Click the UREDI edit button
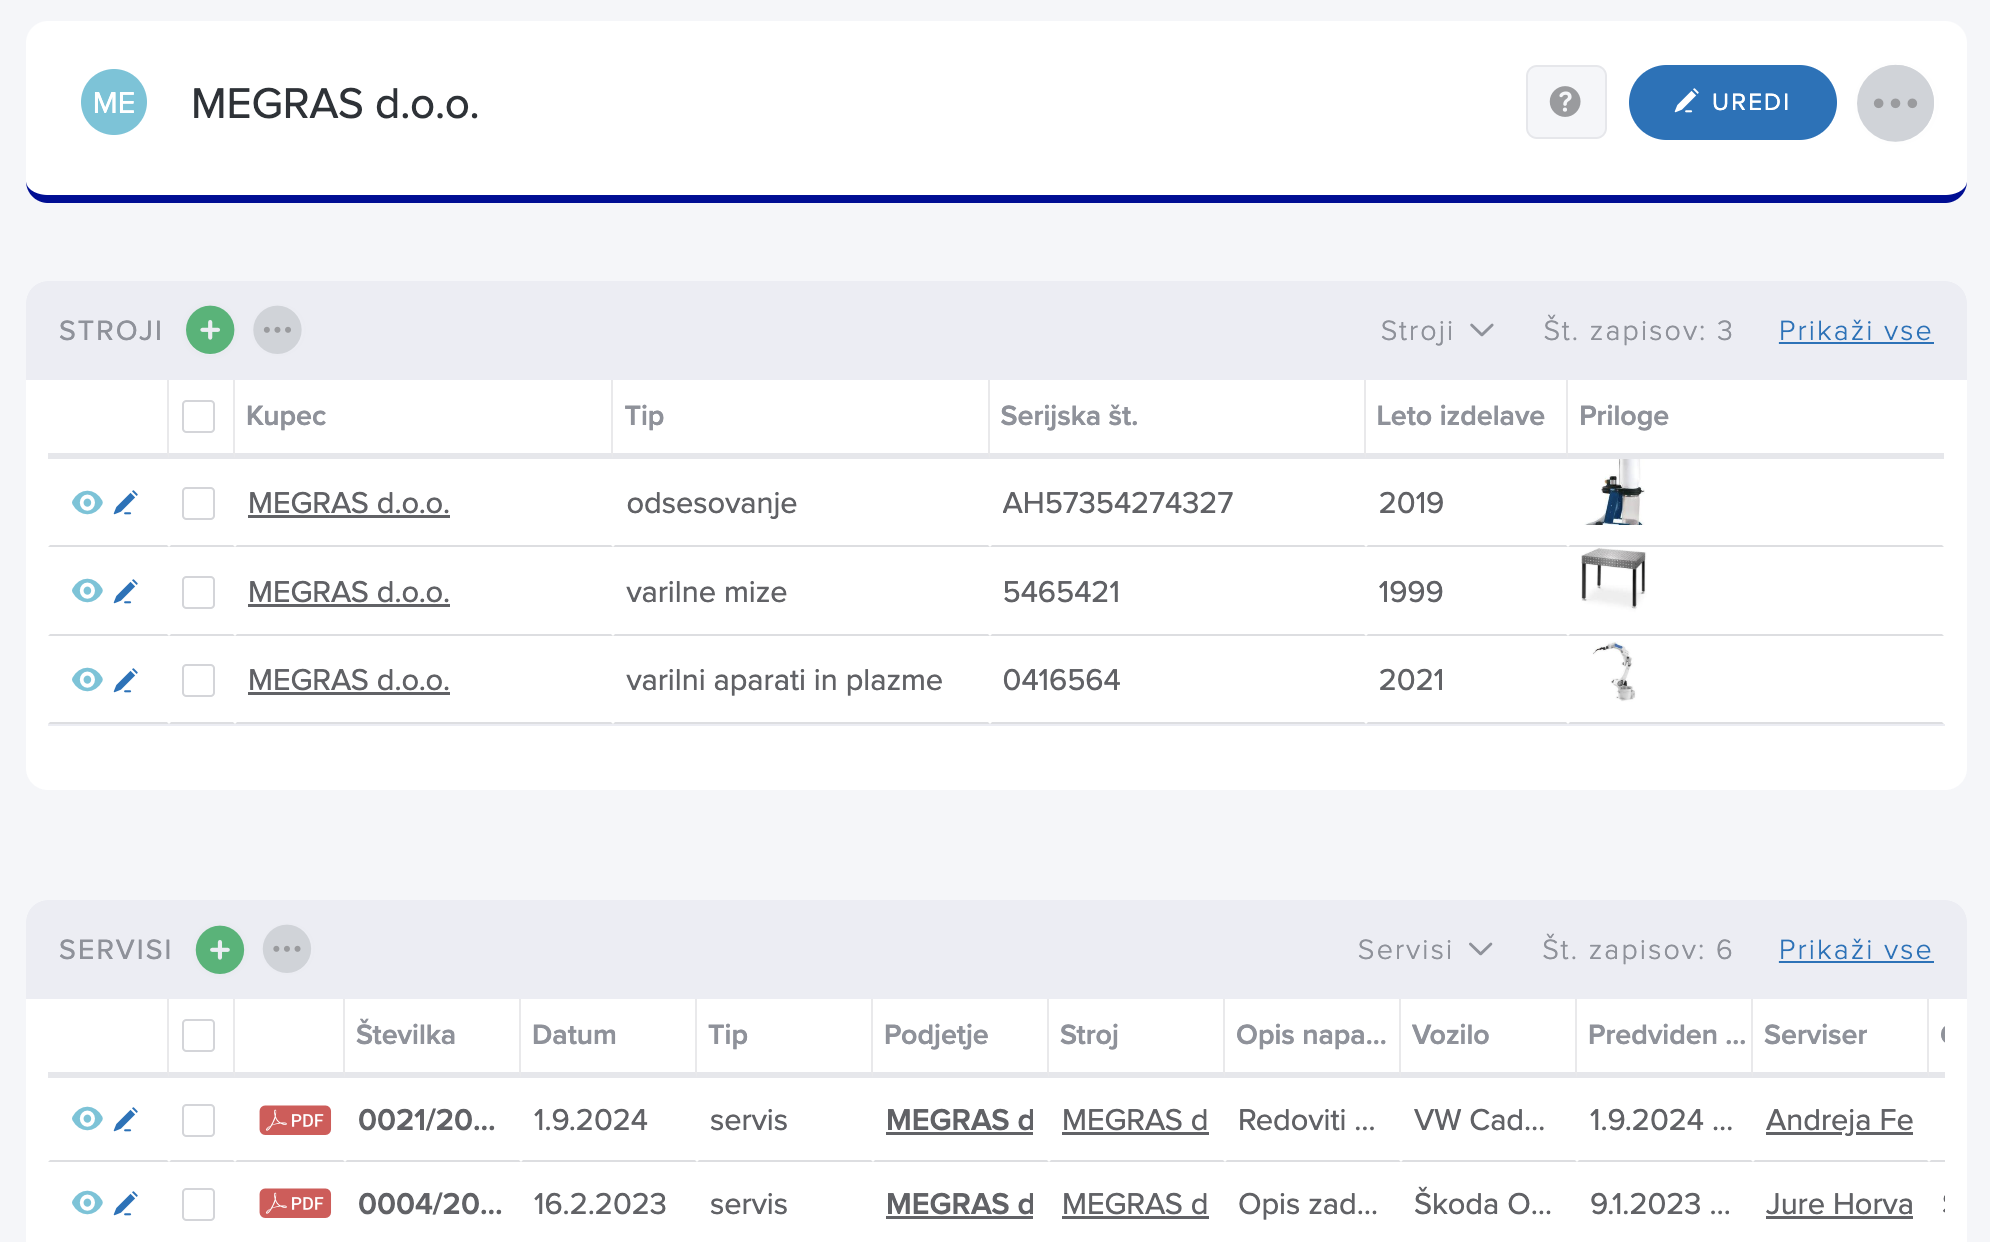This screenshot has width=1990, height=1242. (x=1732, y=102)
